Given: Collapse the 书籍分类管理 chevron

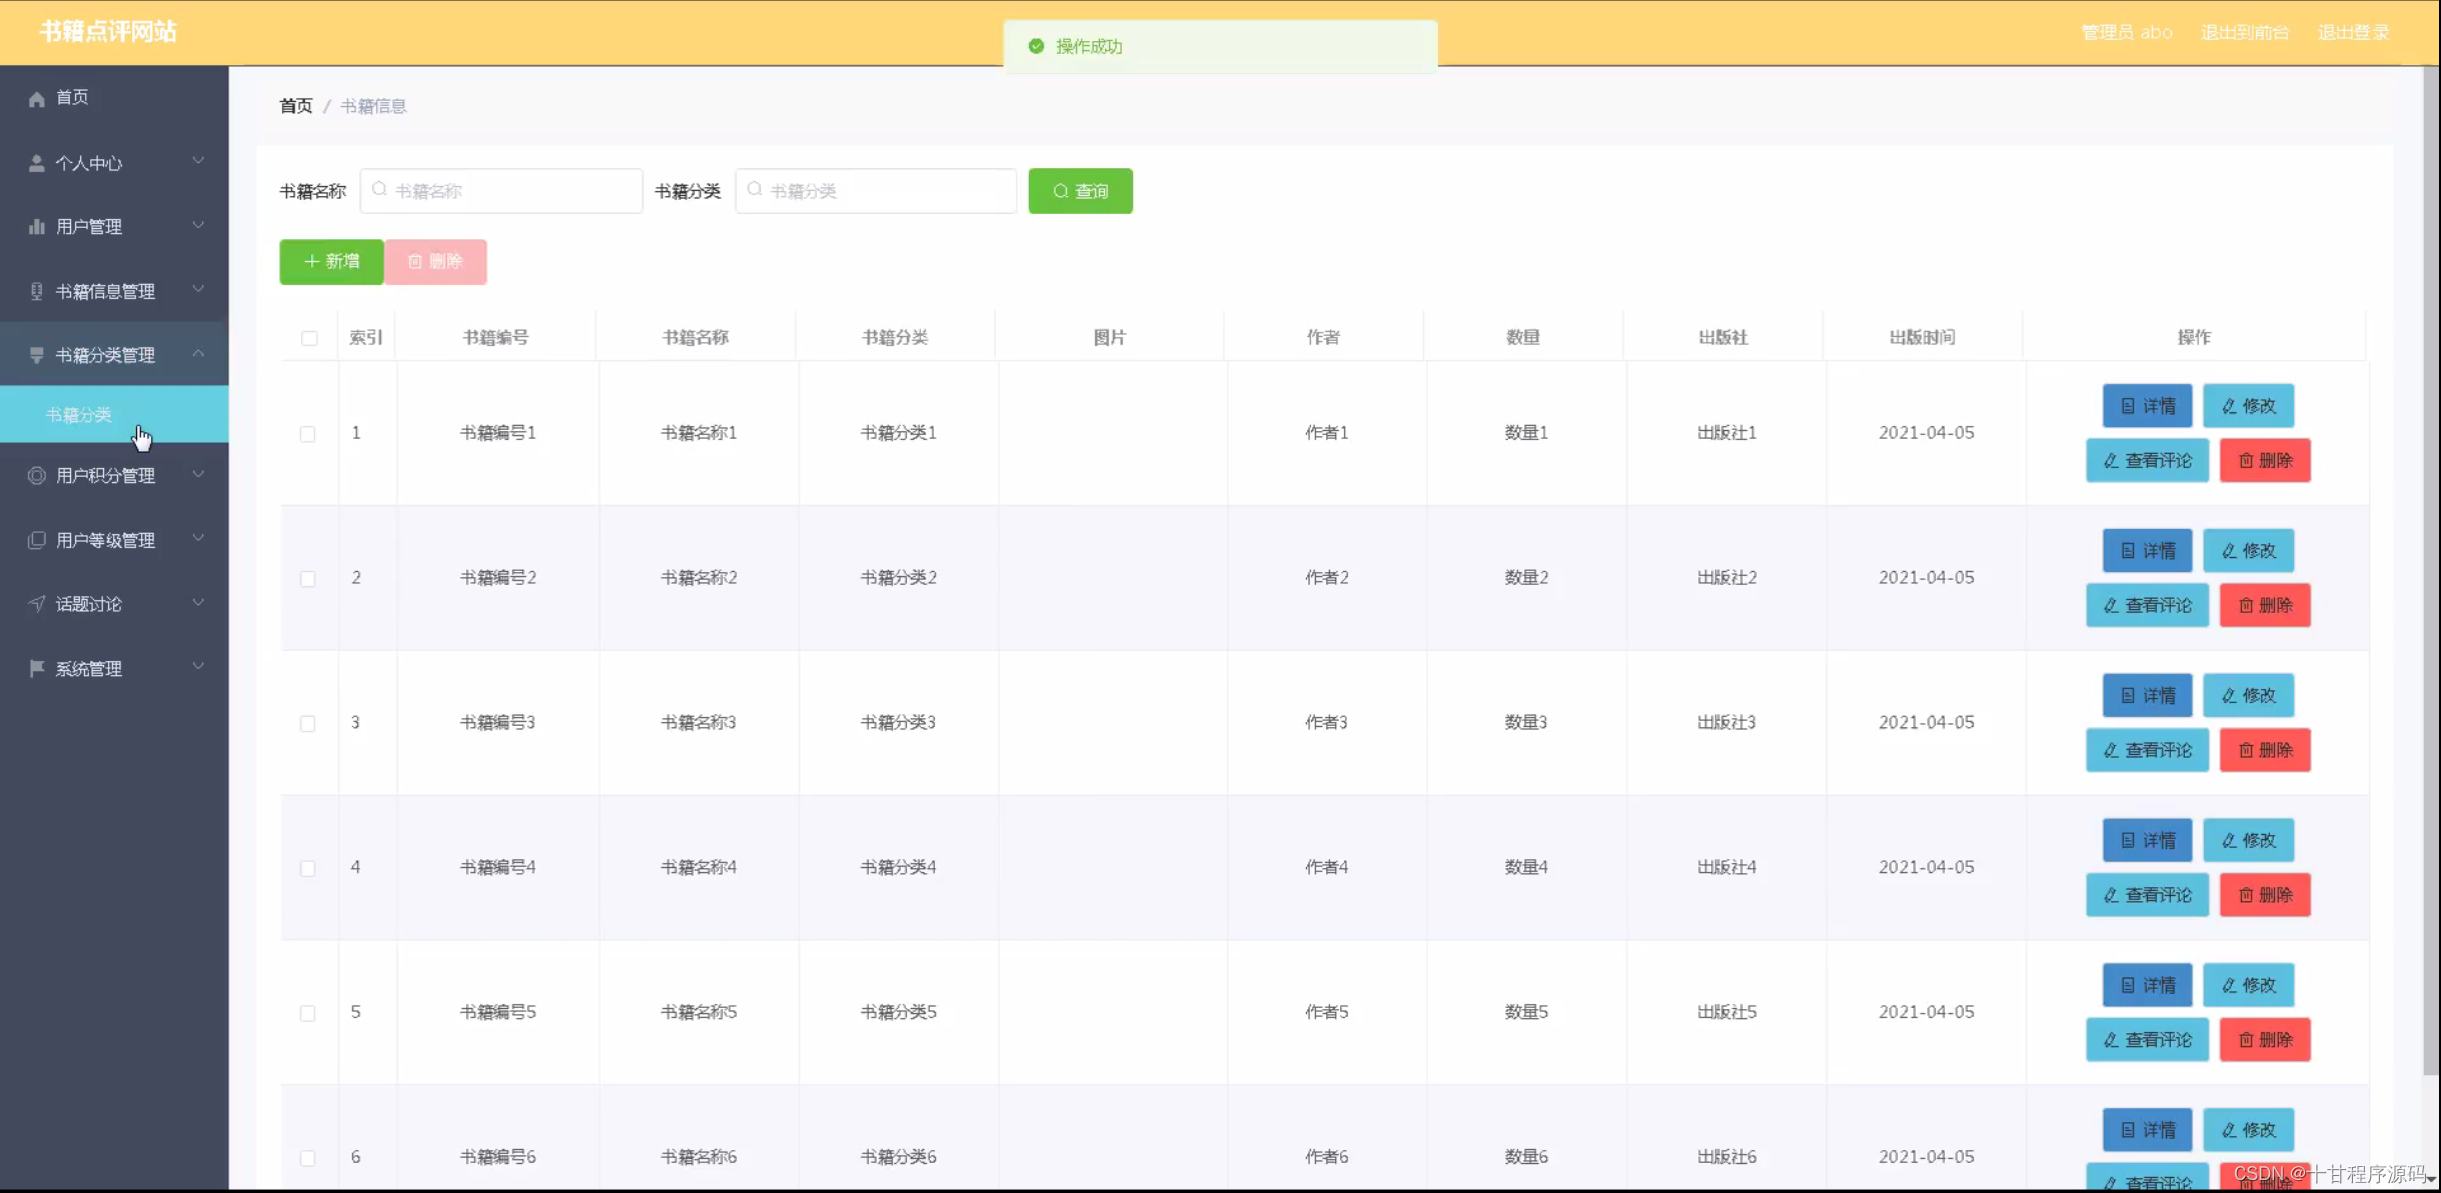Looking at the screenshot, I should coord(198,354).
